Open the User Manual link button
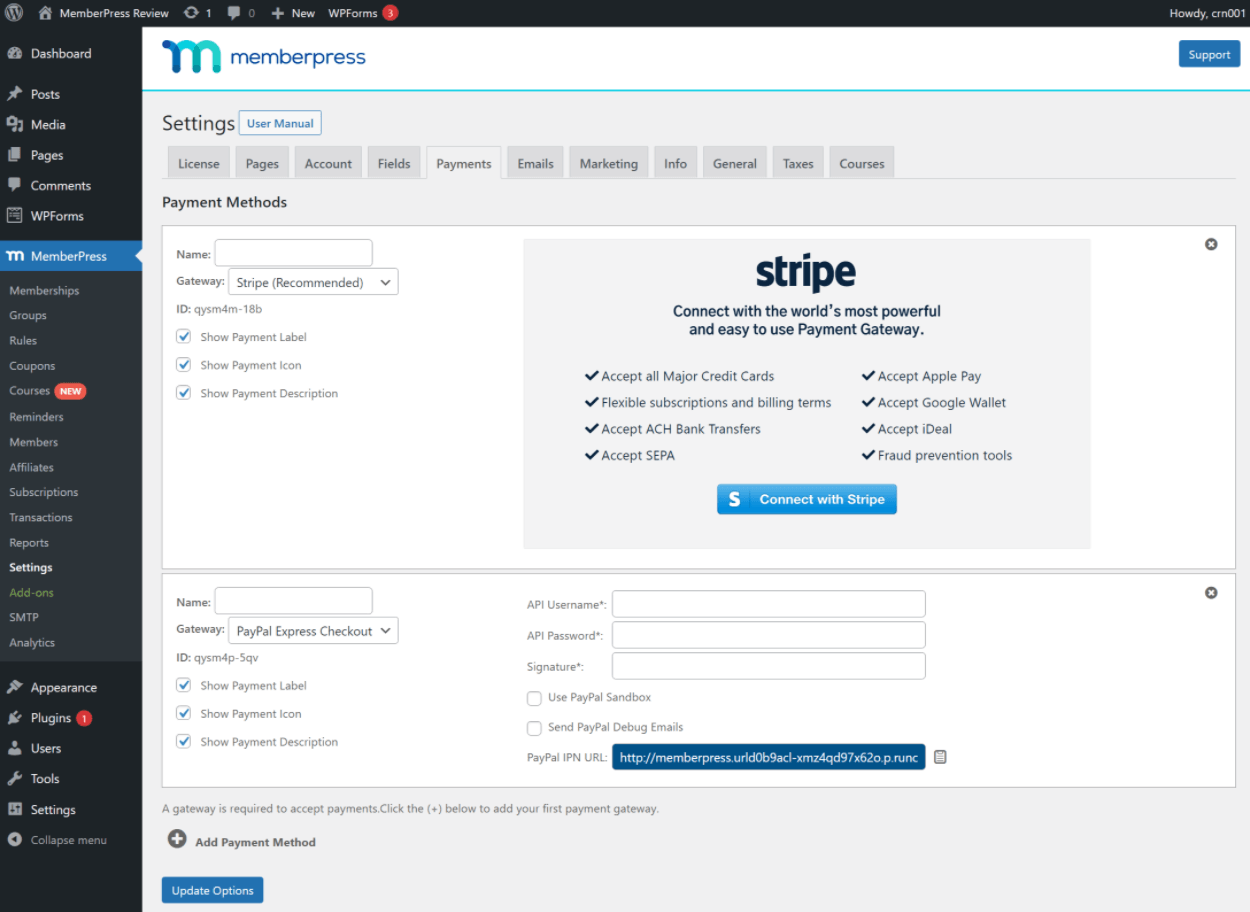The image size is (1250, 912). coord(280,123)
